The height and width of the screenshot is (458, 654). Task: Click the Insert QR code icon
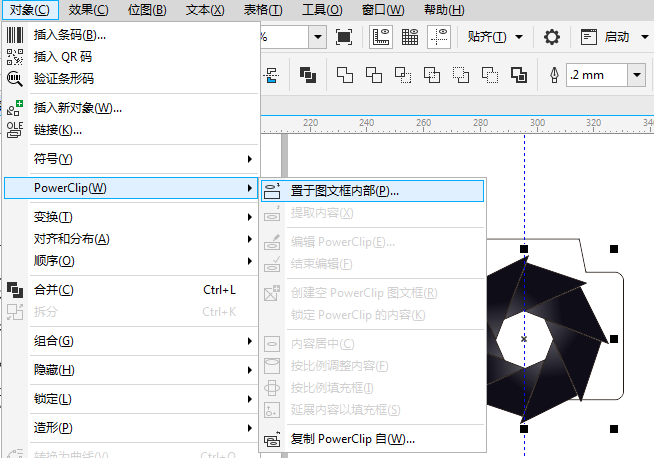pos(15,56)
